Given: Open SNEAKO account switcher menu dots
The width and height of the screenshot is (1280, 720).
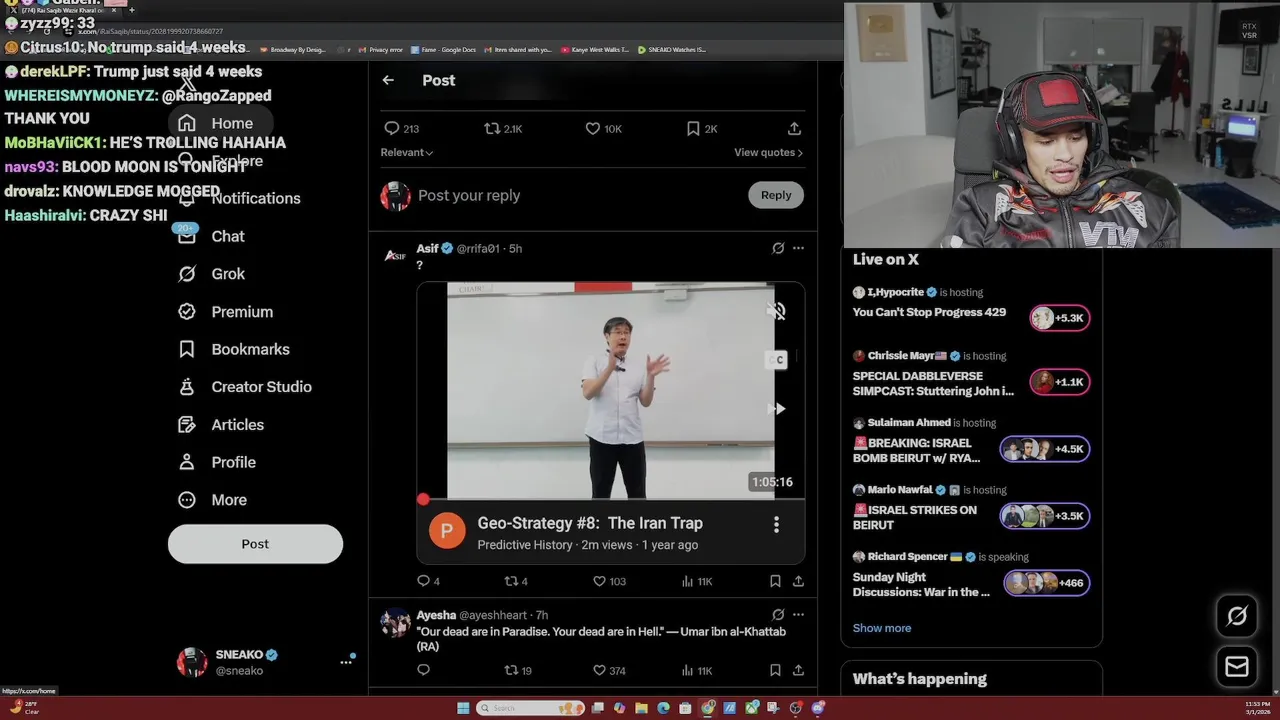Looking at the screenshot, I should (x=346, y=661).
